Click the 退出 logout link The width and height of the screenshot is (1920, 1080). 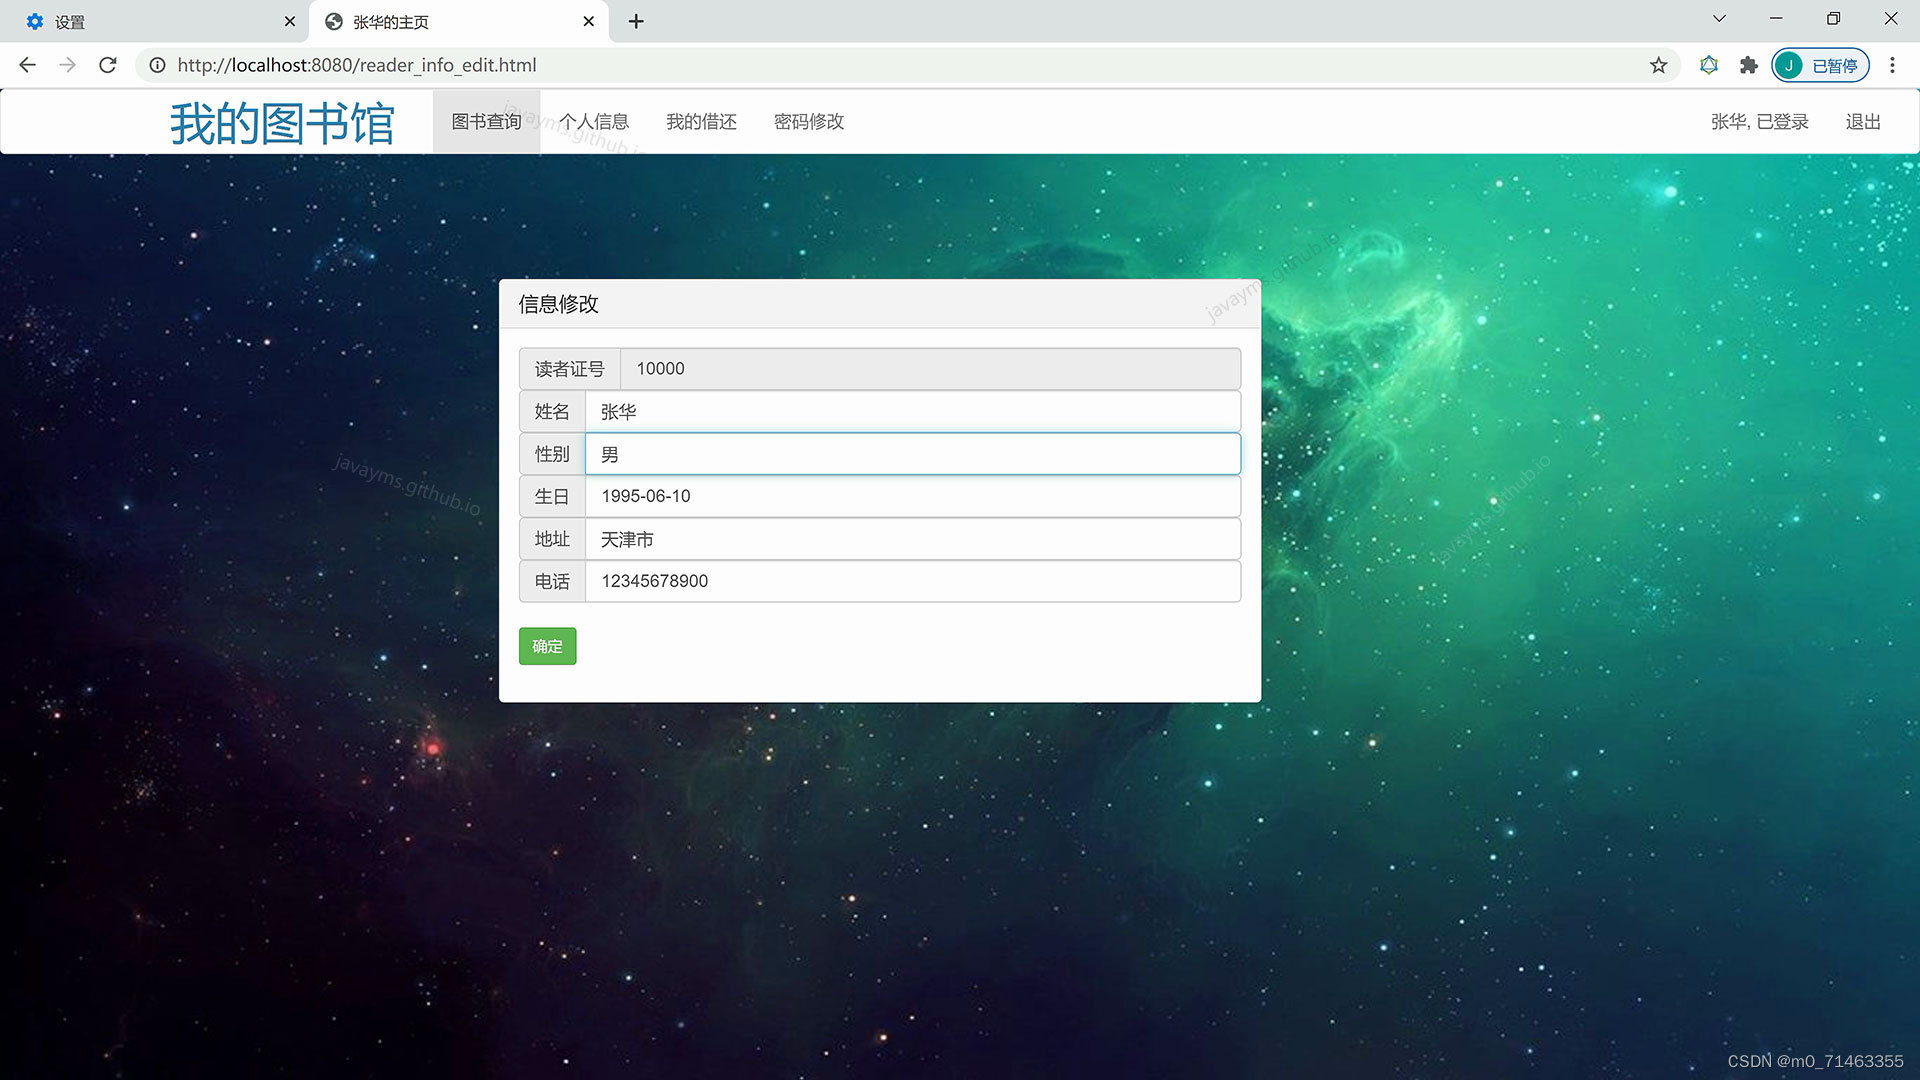pos(1863,122)
